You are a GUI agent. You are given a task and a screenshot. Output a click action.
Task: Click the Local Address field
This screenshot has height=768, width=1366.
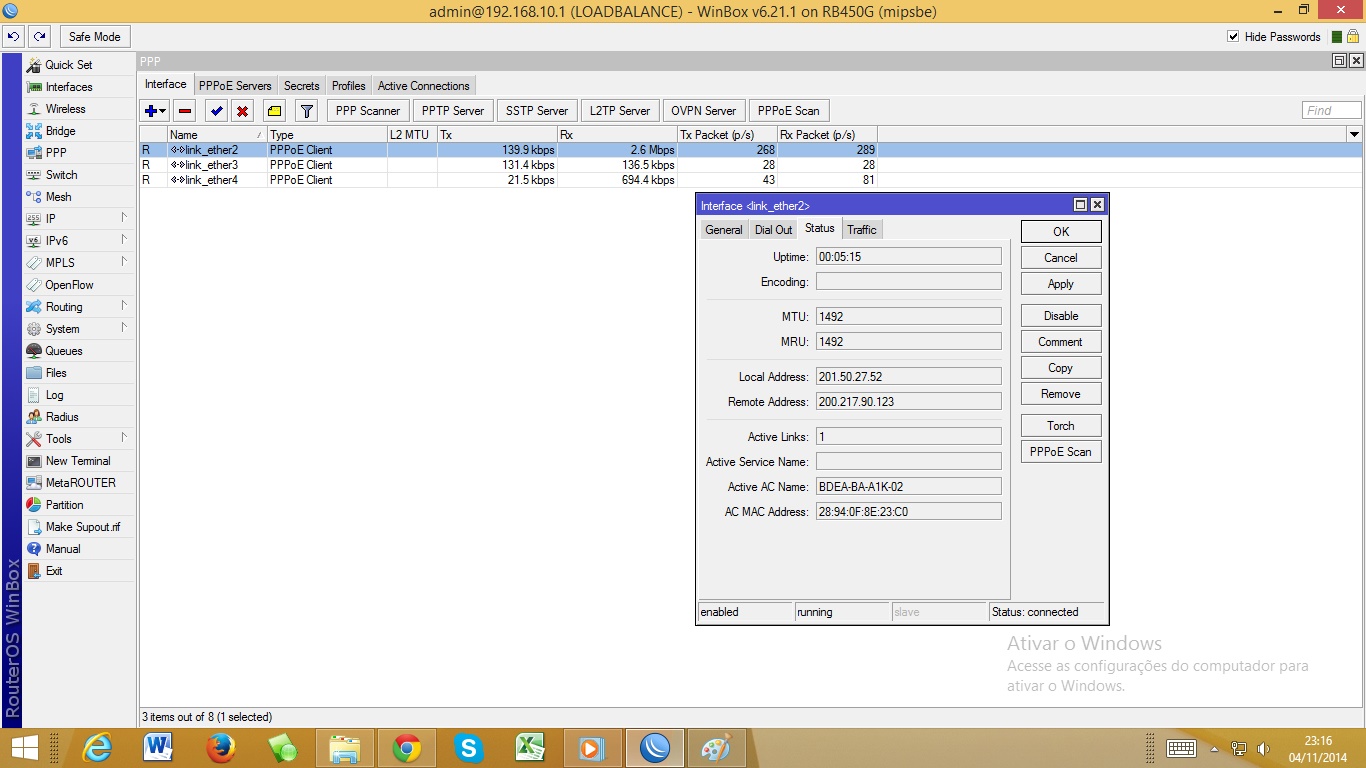click(x=908, y=377)
